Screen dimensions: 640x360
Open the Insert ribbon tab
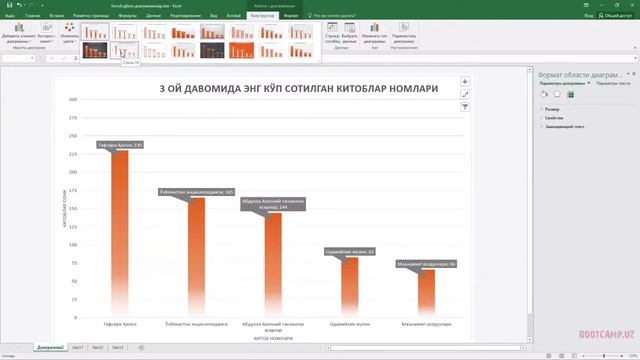[57, 16]
